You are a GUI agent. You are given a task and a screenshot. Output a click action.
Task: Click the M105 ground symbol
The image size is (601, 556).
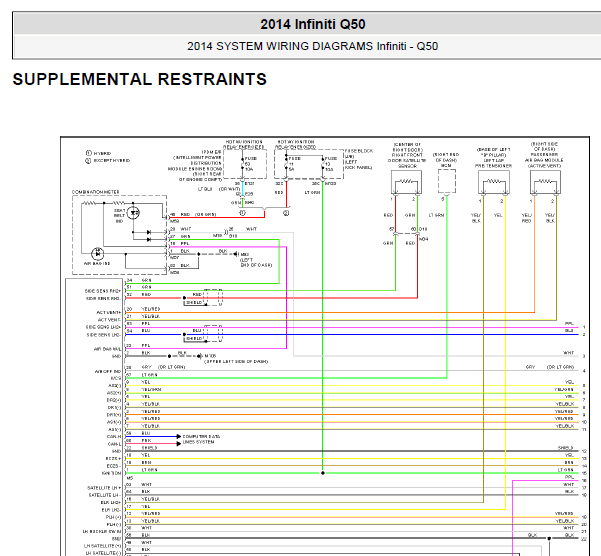coord(200,356)
